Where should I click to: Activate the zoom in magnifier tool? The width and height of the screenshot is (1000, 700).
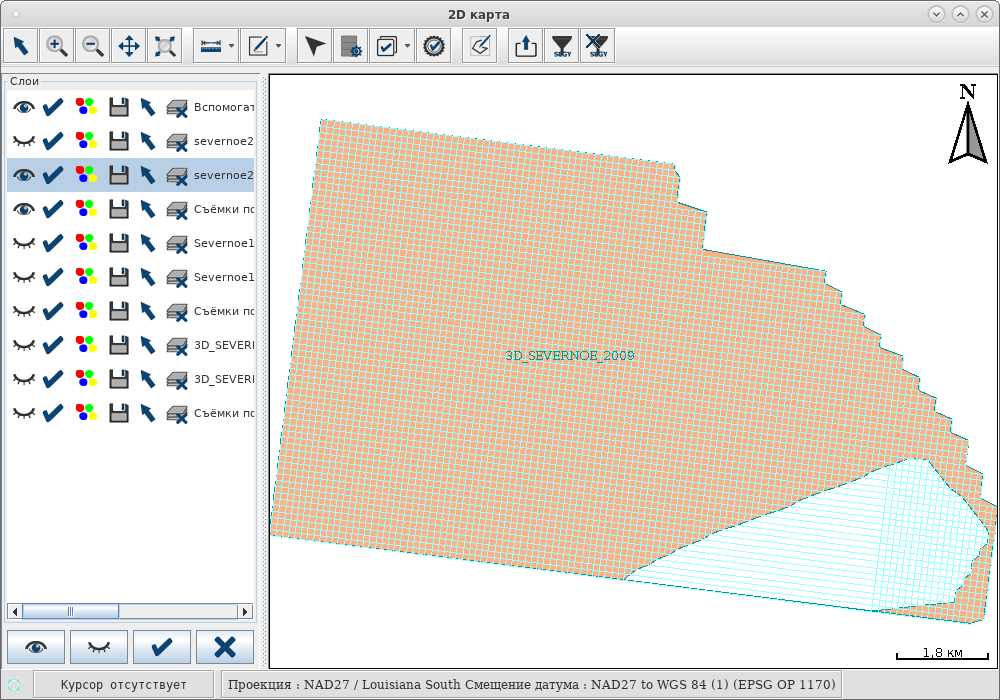click(x=57, y=46)
